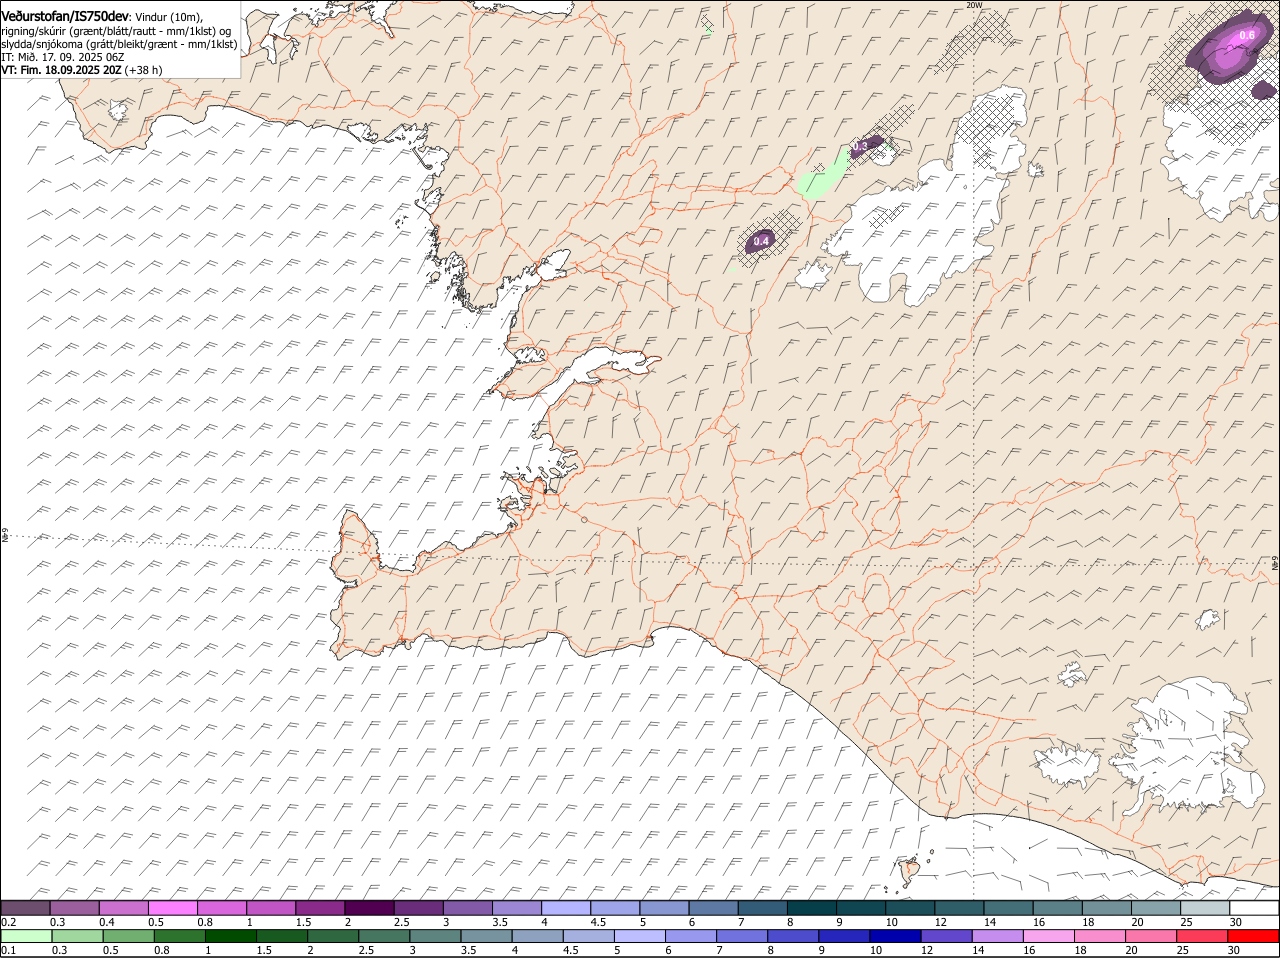The image size is (1280, 958).
Task: Pick upper scale swatch between 0.2 and 0.3
Action: 26,908
